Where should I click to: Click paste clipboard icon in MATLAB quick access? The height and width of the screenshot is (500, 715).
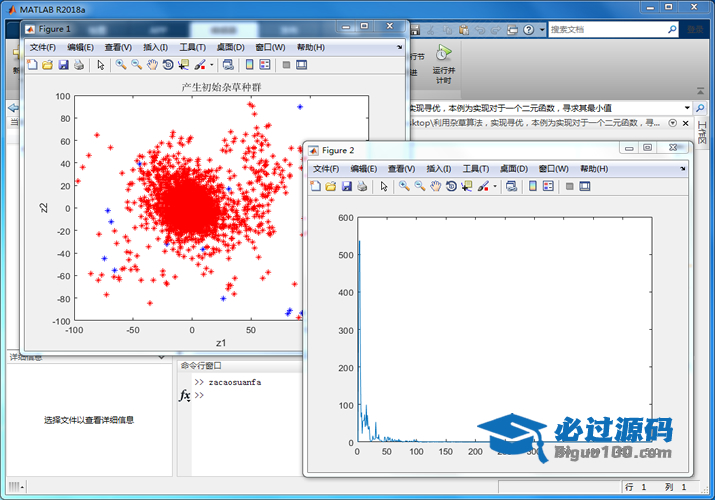(464, 30)
